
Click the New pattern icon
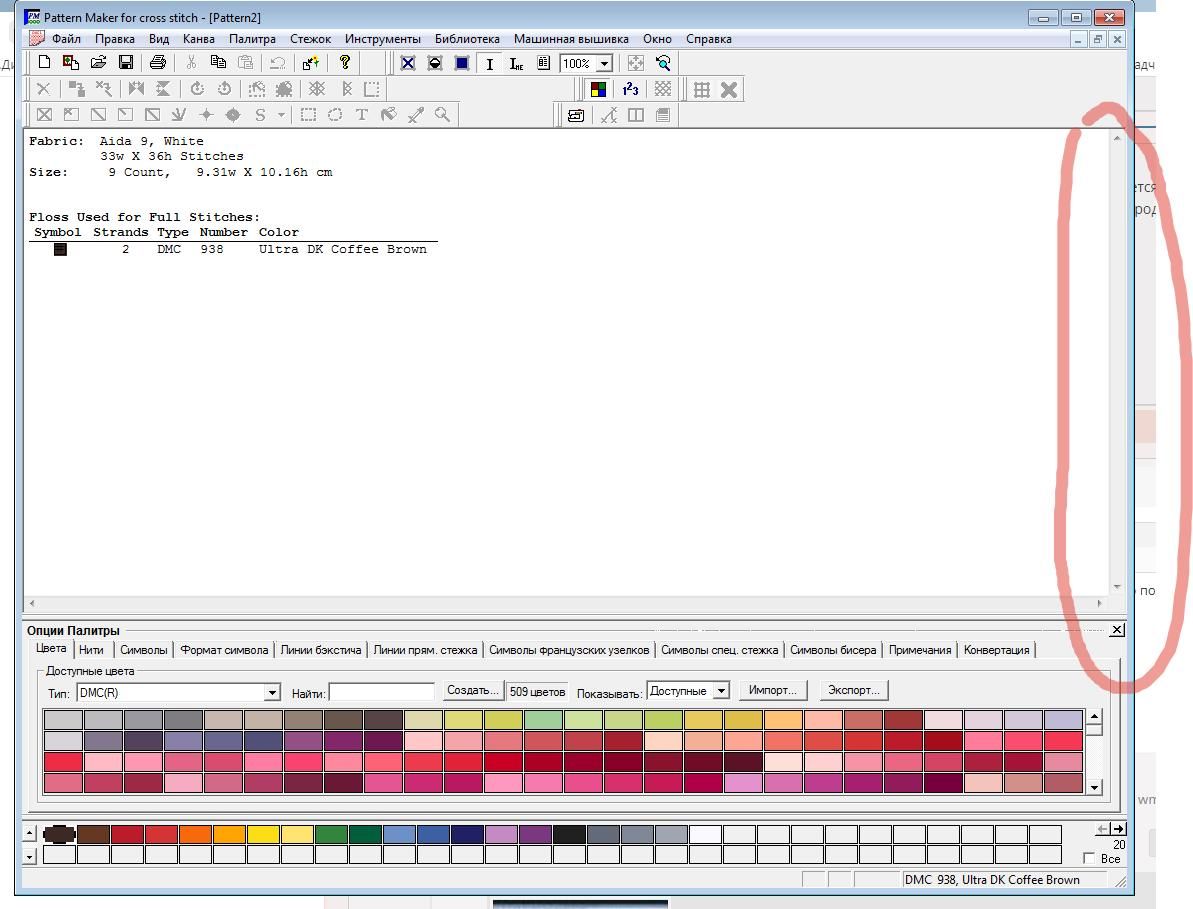pyautogui.click(x=44, y=63)
